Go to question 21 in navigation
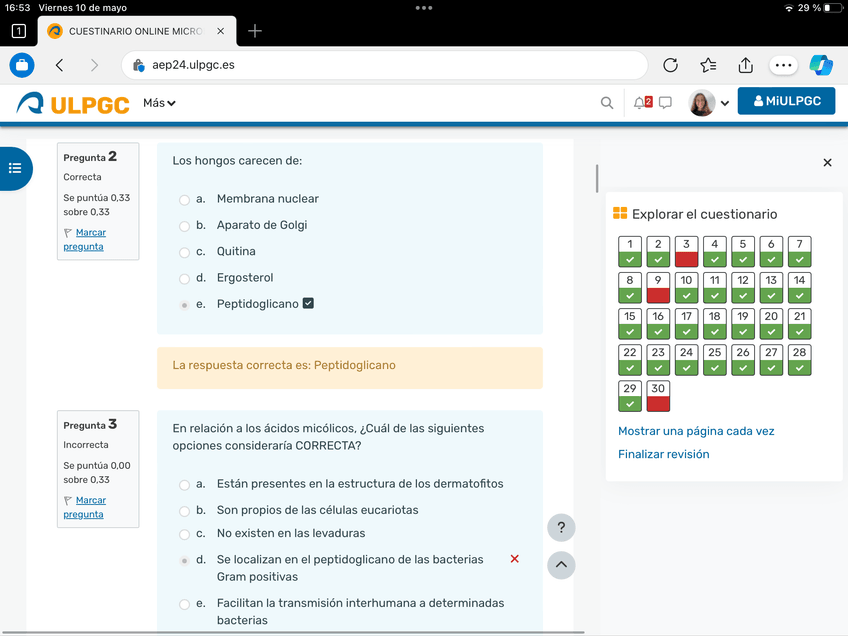The width and height of the screenshot is (848, 636). [x=799, y=323]
